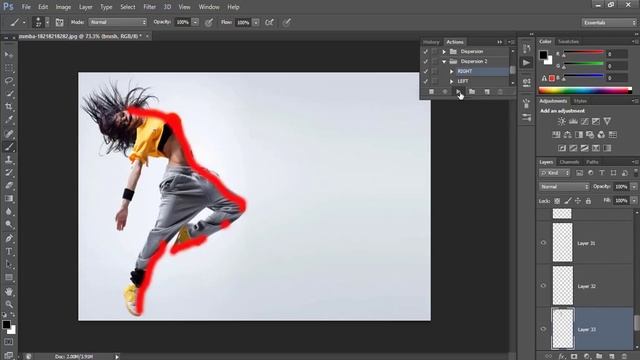Open brush preset picker dropdown

(x=47, y=22)
